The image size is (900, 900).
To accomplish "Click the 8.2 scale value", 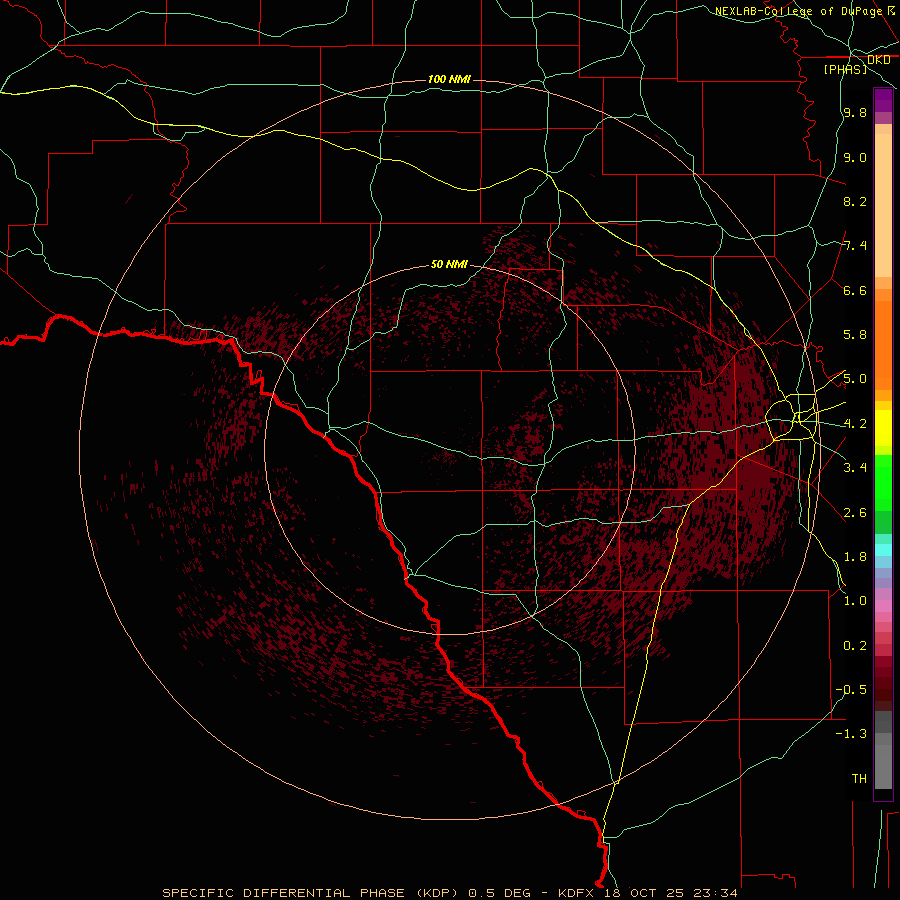I will click(855, 201).
